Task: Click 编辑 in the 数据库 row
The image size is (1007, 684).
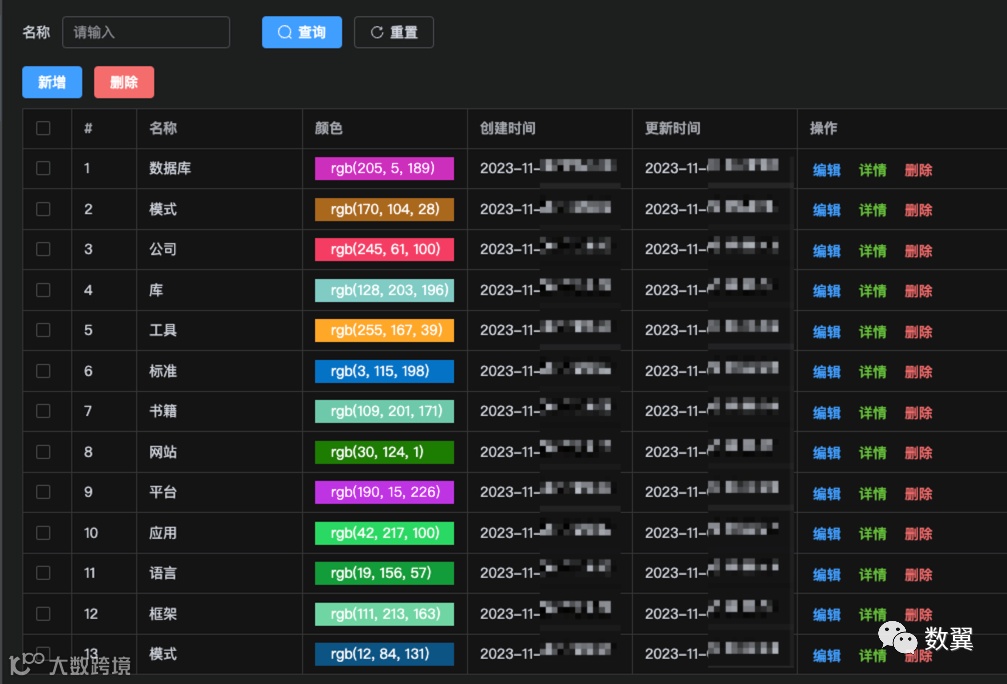Action: coord(827,170)
